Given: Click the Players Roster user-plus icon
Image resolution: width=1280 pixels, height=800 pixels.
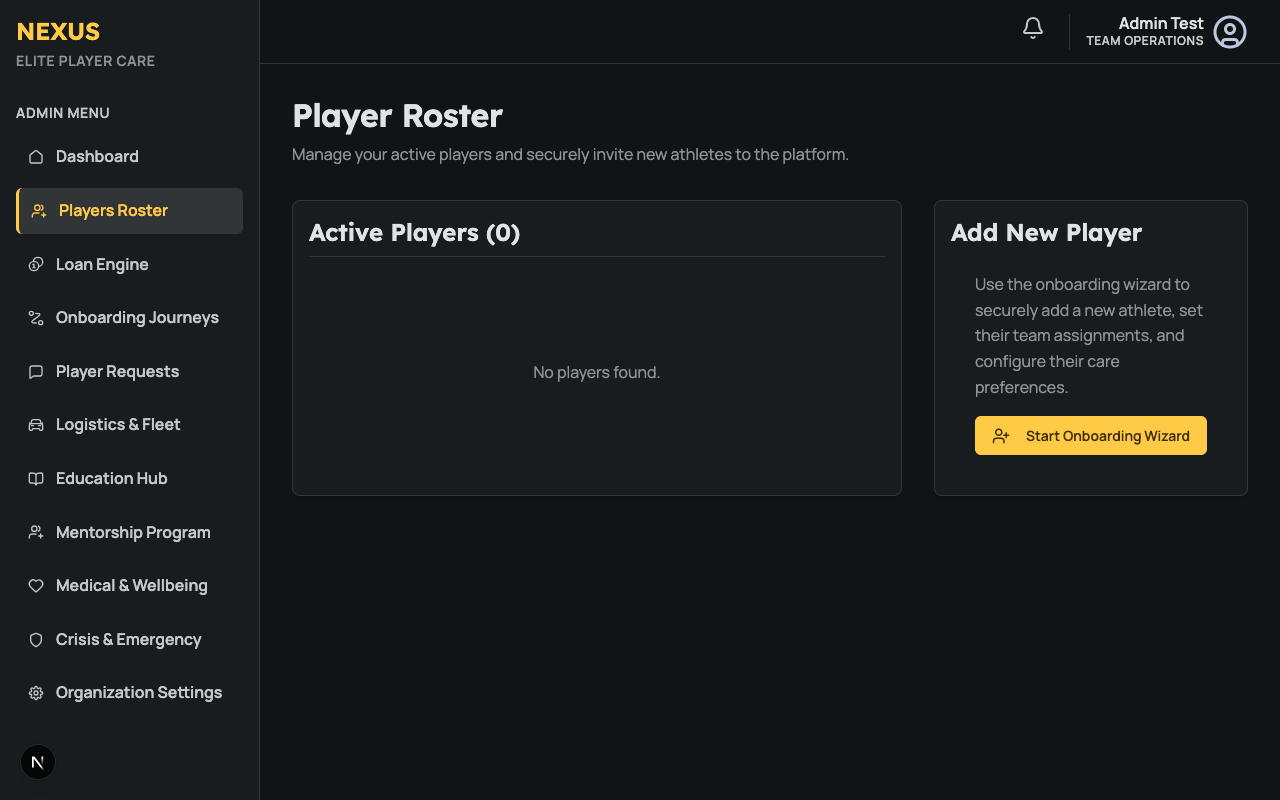Looking at the screenshot, I should click(x=39, y=211).
